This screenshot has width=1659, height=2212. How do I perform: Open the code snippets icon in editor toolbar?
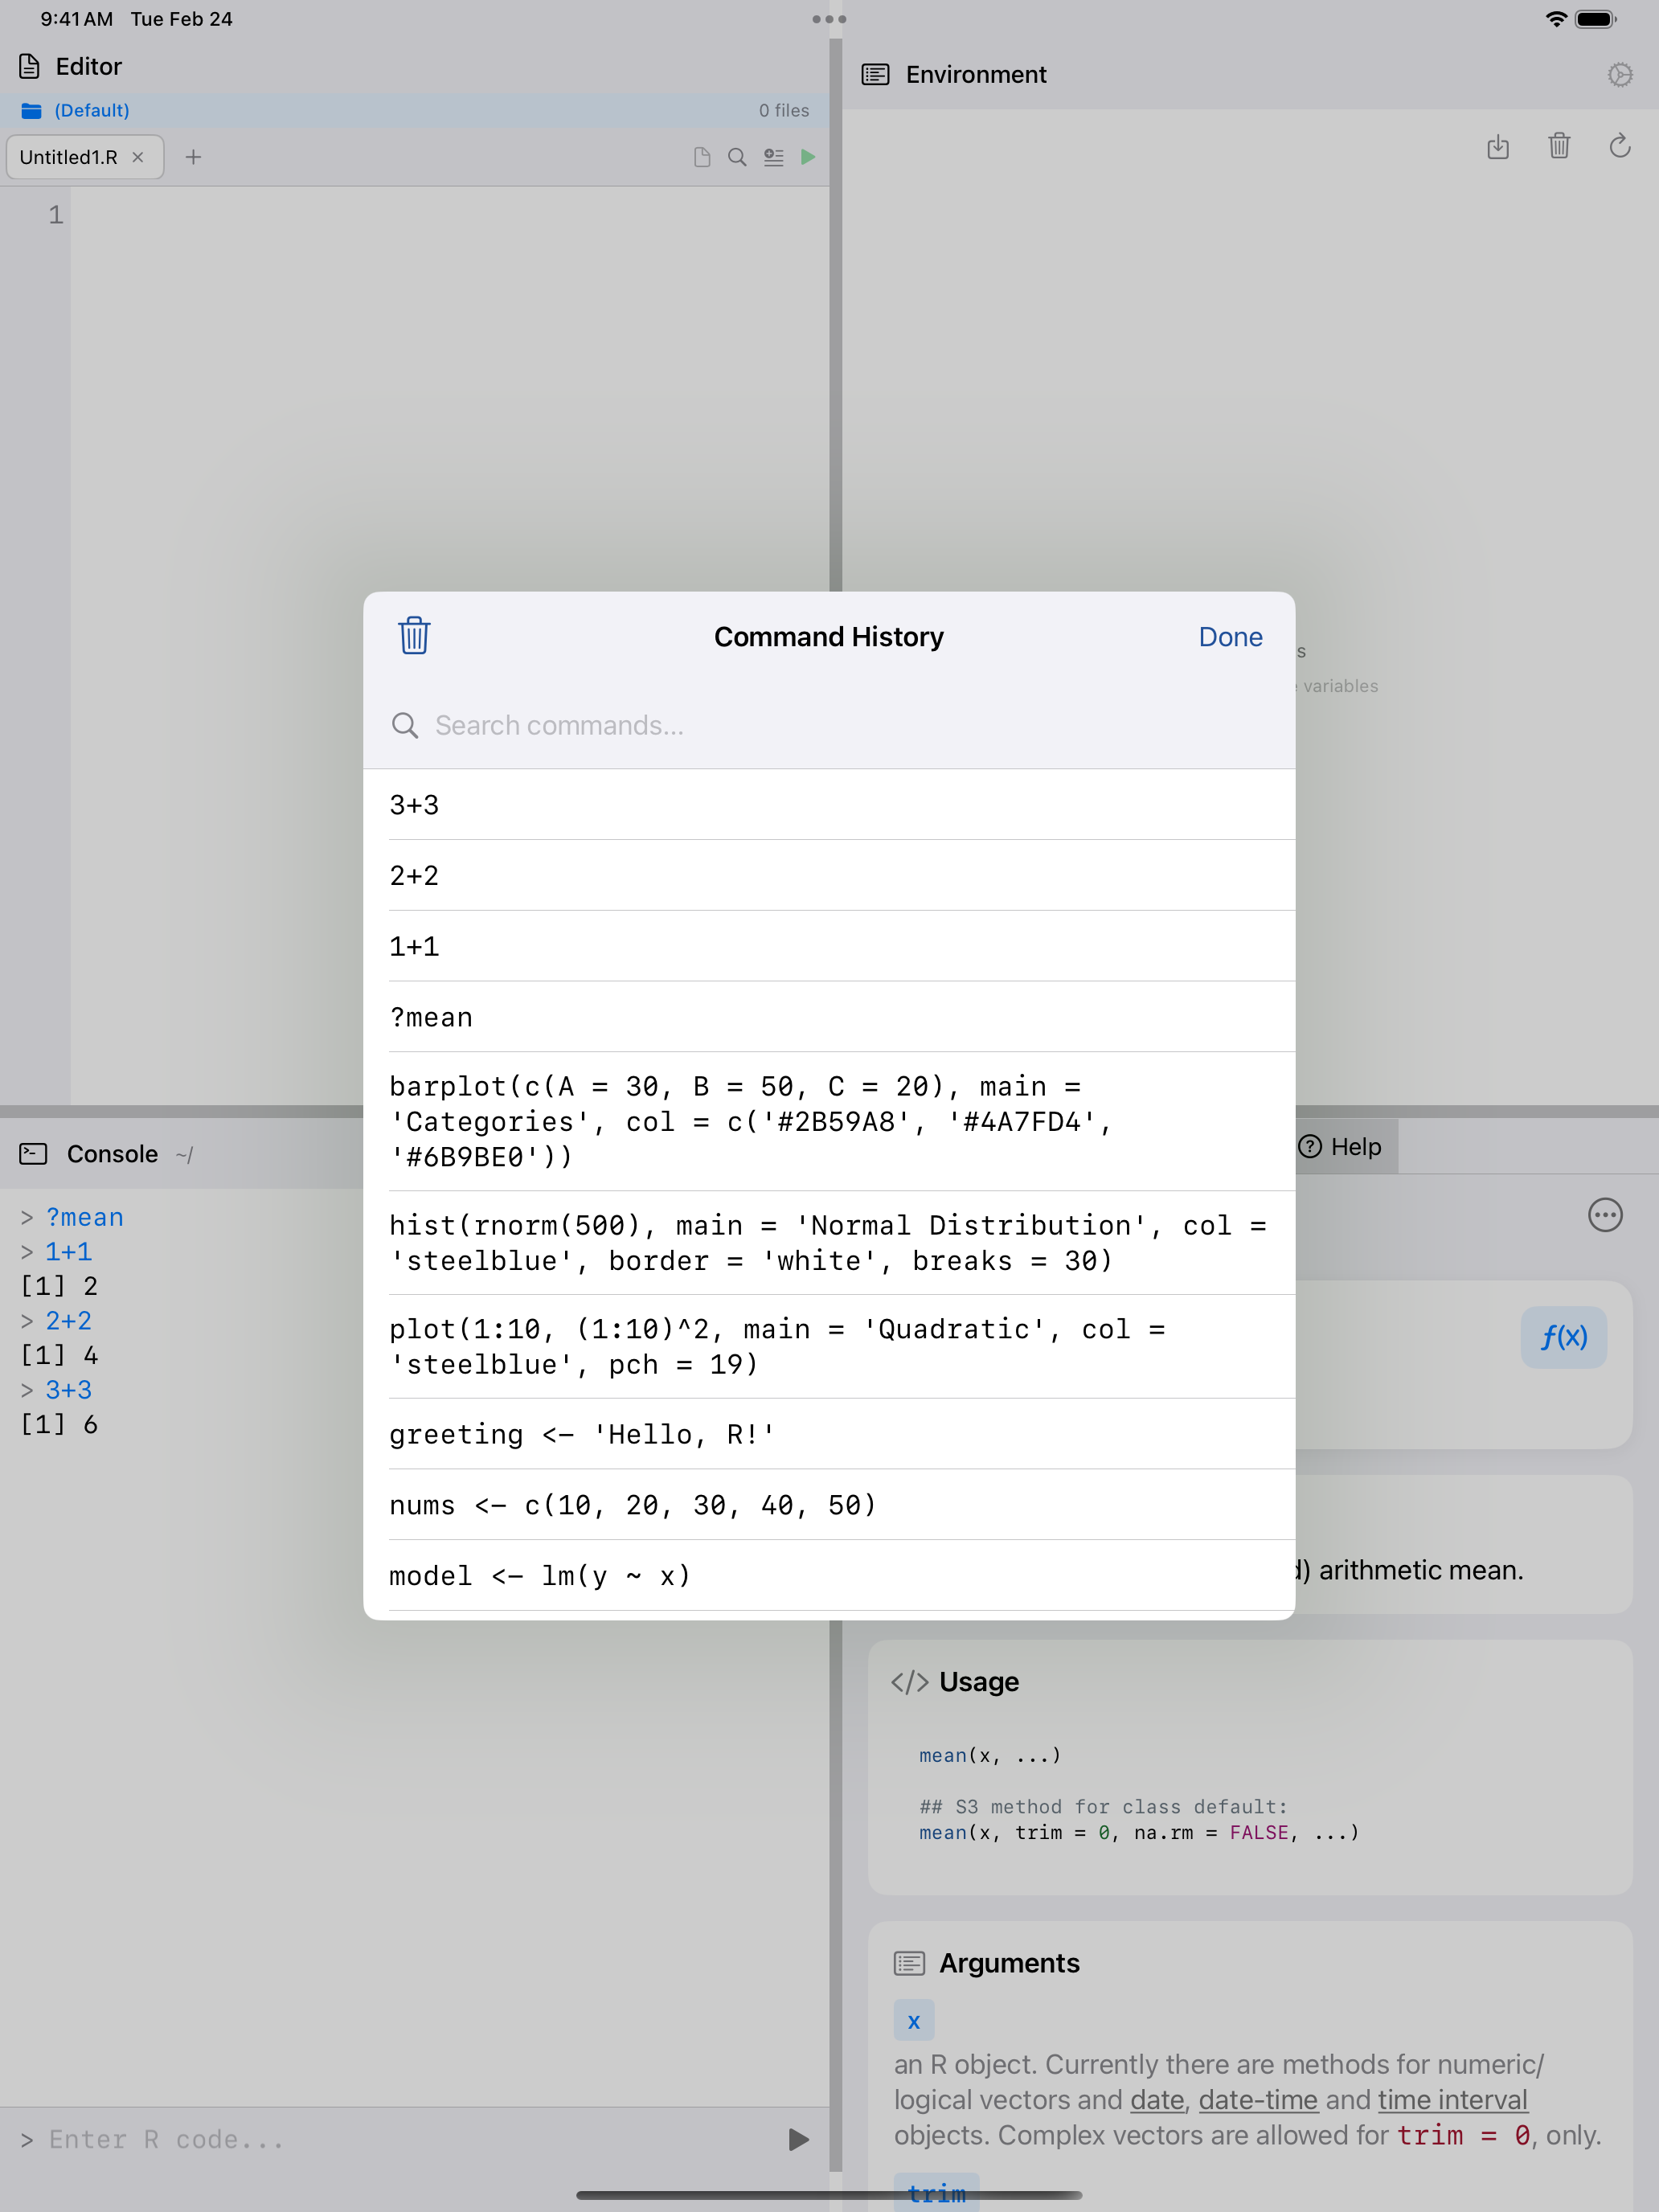coord(773,157)
